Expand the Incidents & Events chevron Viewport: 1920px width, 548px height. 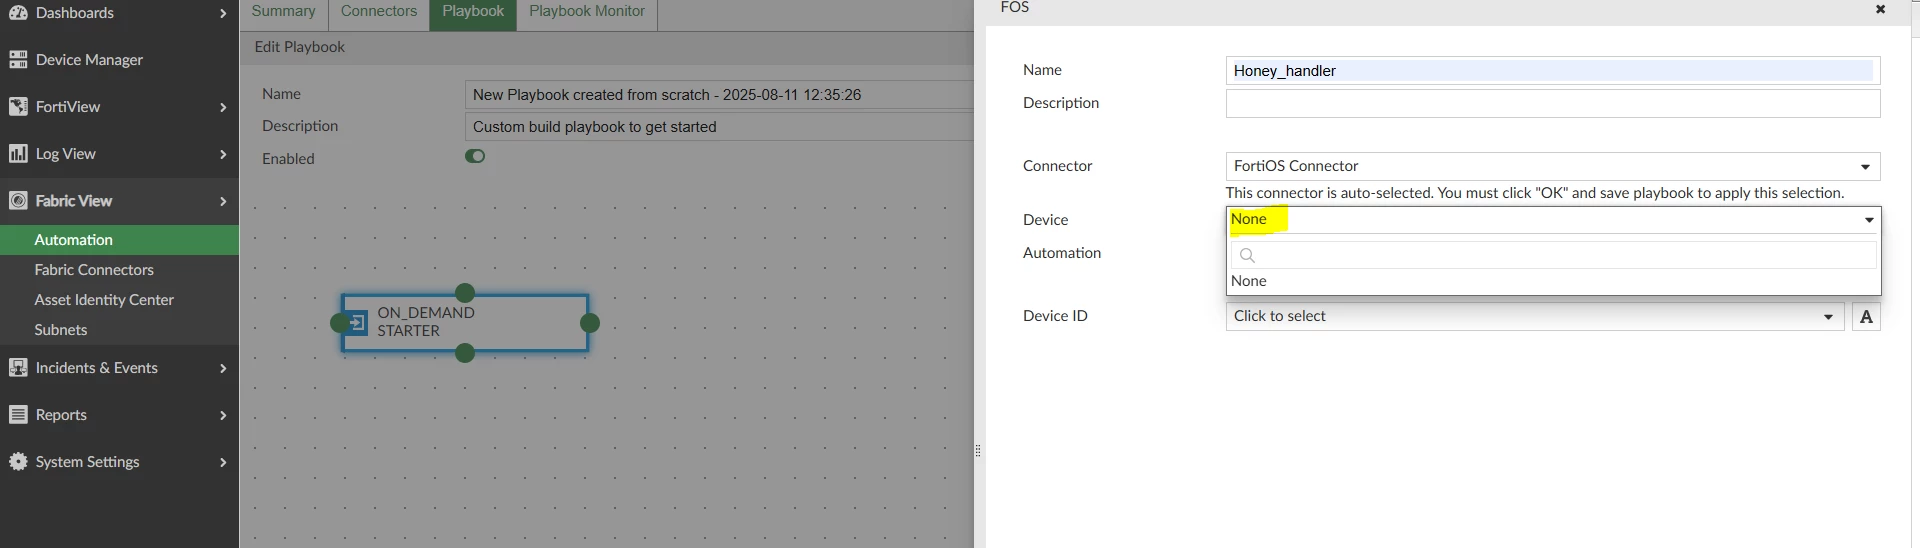(x=223, y=369)
